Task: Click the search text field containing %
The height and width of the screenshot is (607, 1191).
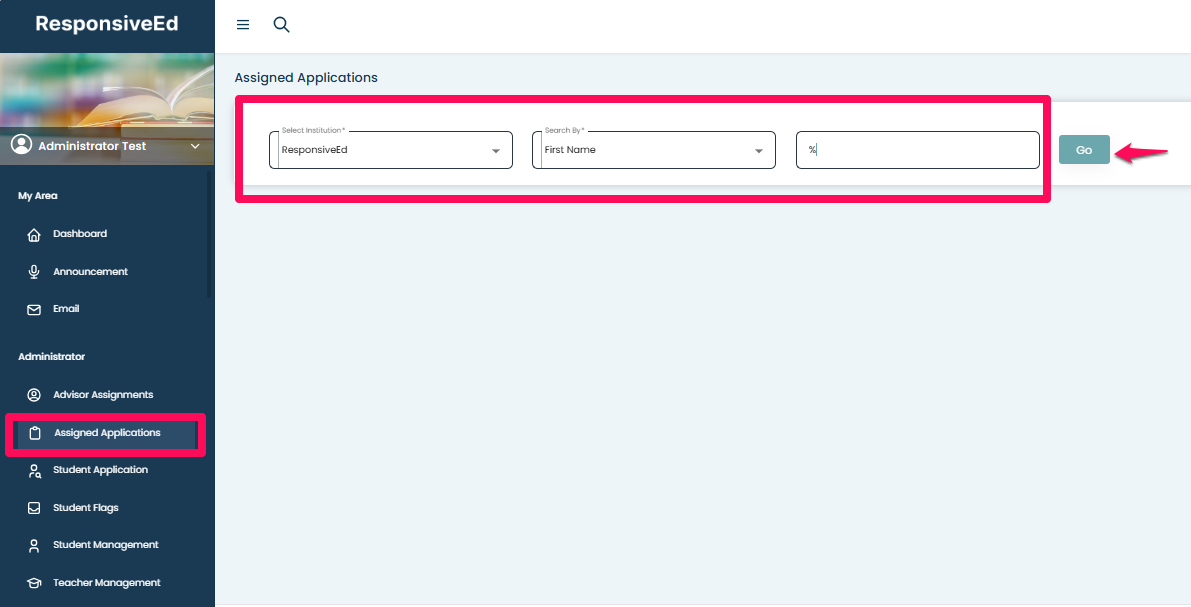Action: [x=917, y=150]
